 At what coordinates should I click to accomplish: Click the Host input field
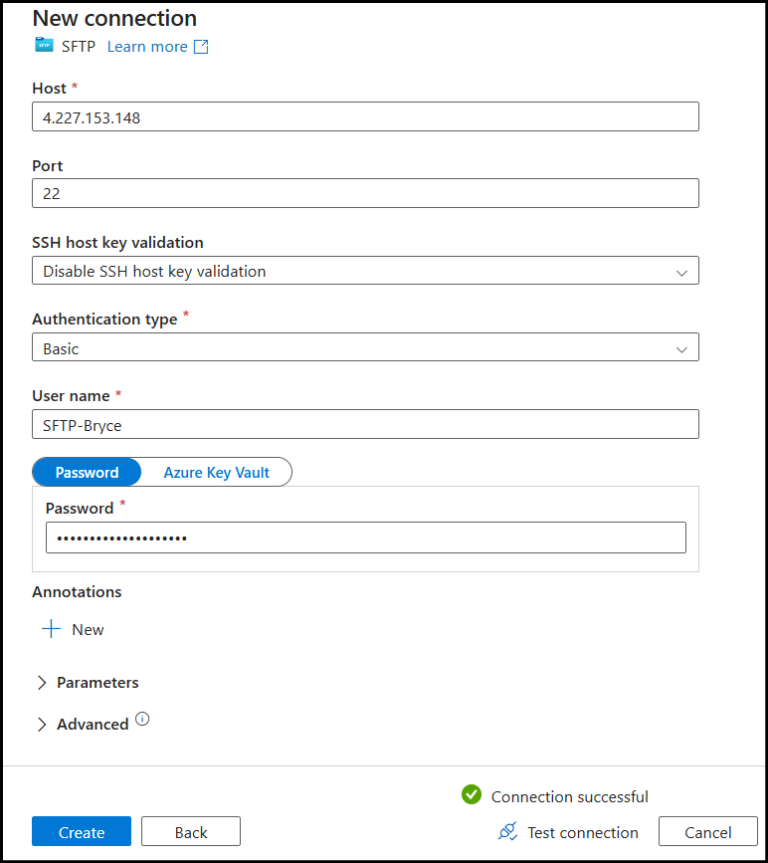(x=365, y=116)
